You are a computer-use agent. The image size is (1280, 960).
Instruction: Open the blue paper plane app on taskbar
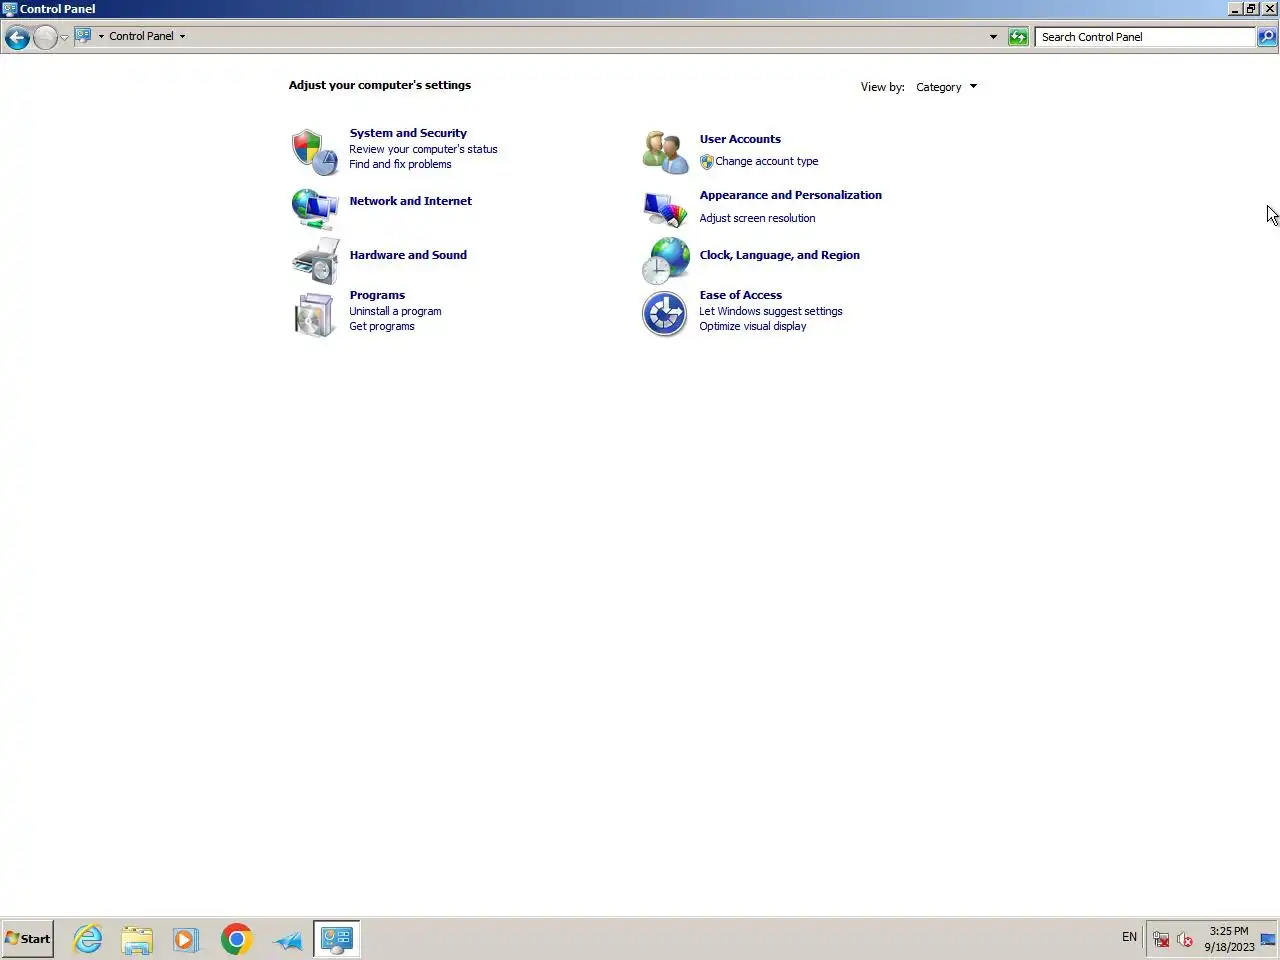point(288,940)
